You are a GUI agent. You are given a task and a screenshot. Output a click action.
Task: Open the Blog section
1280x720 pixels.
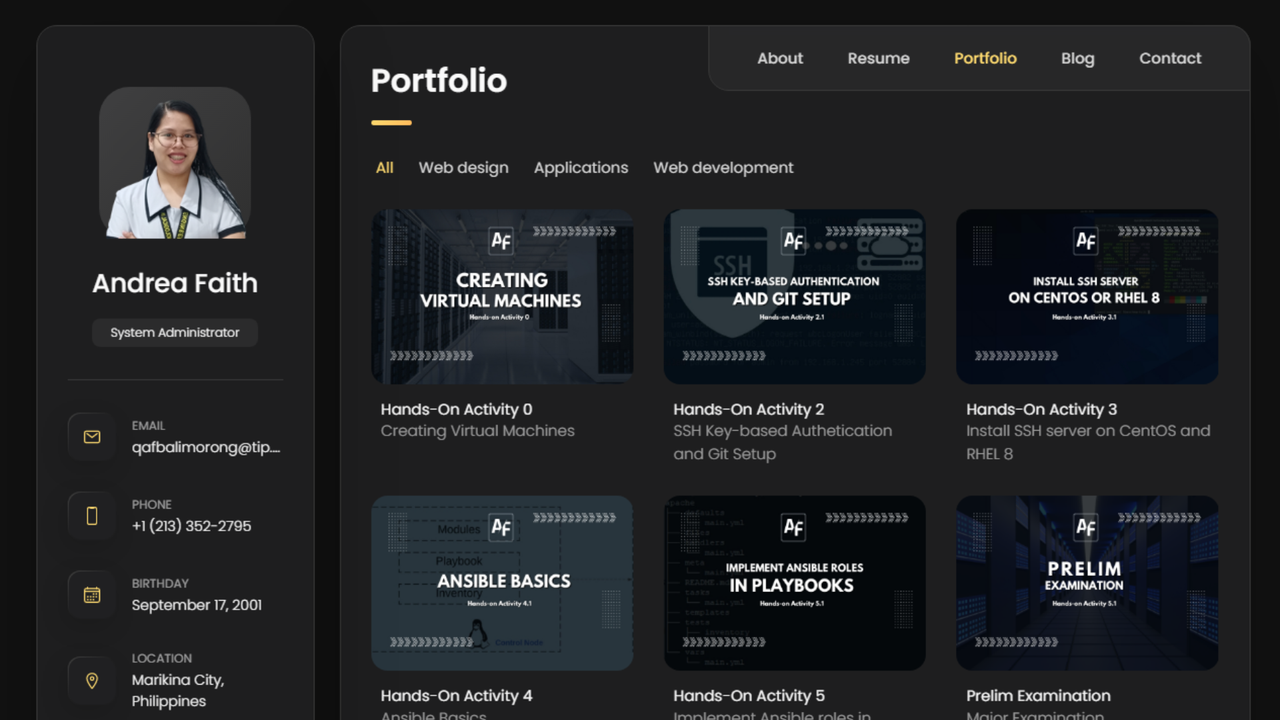click(x=1077, y=58)
